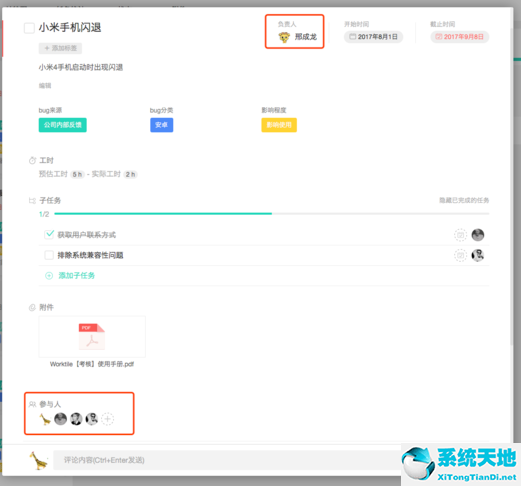
Task: Edit estimated hours value 5 h
Action: pos(77,174)
